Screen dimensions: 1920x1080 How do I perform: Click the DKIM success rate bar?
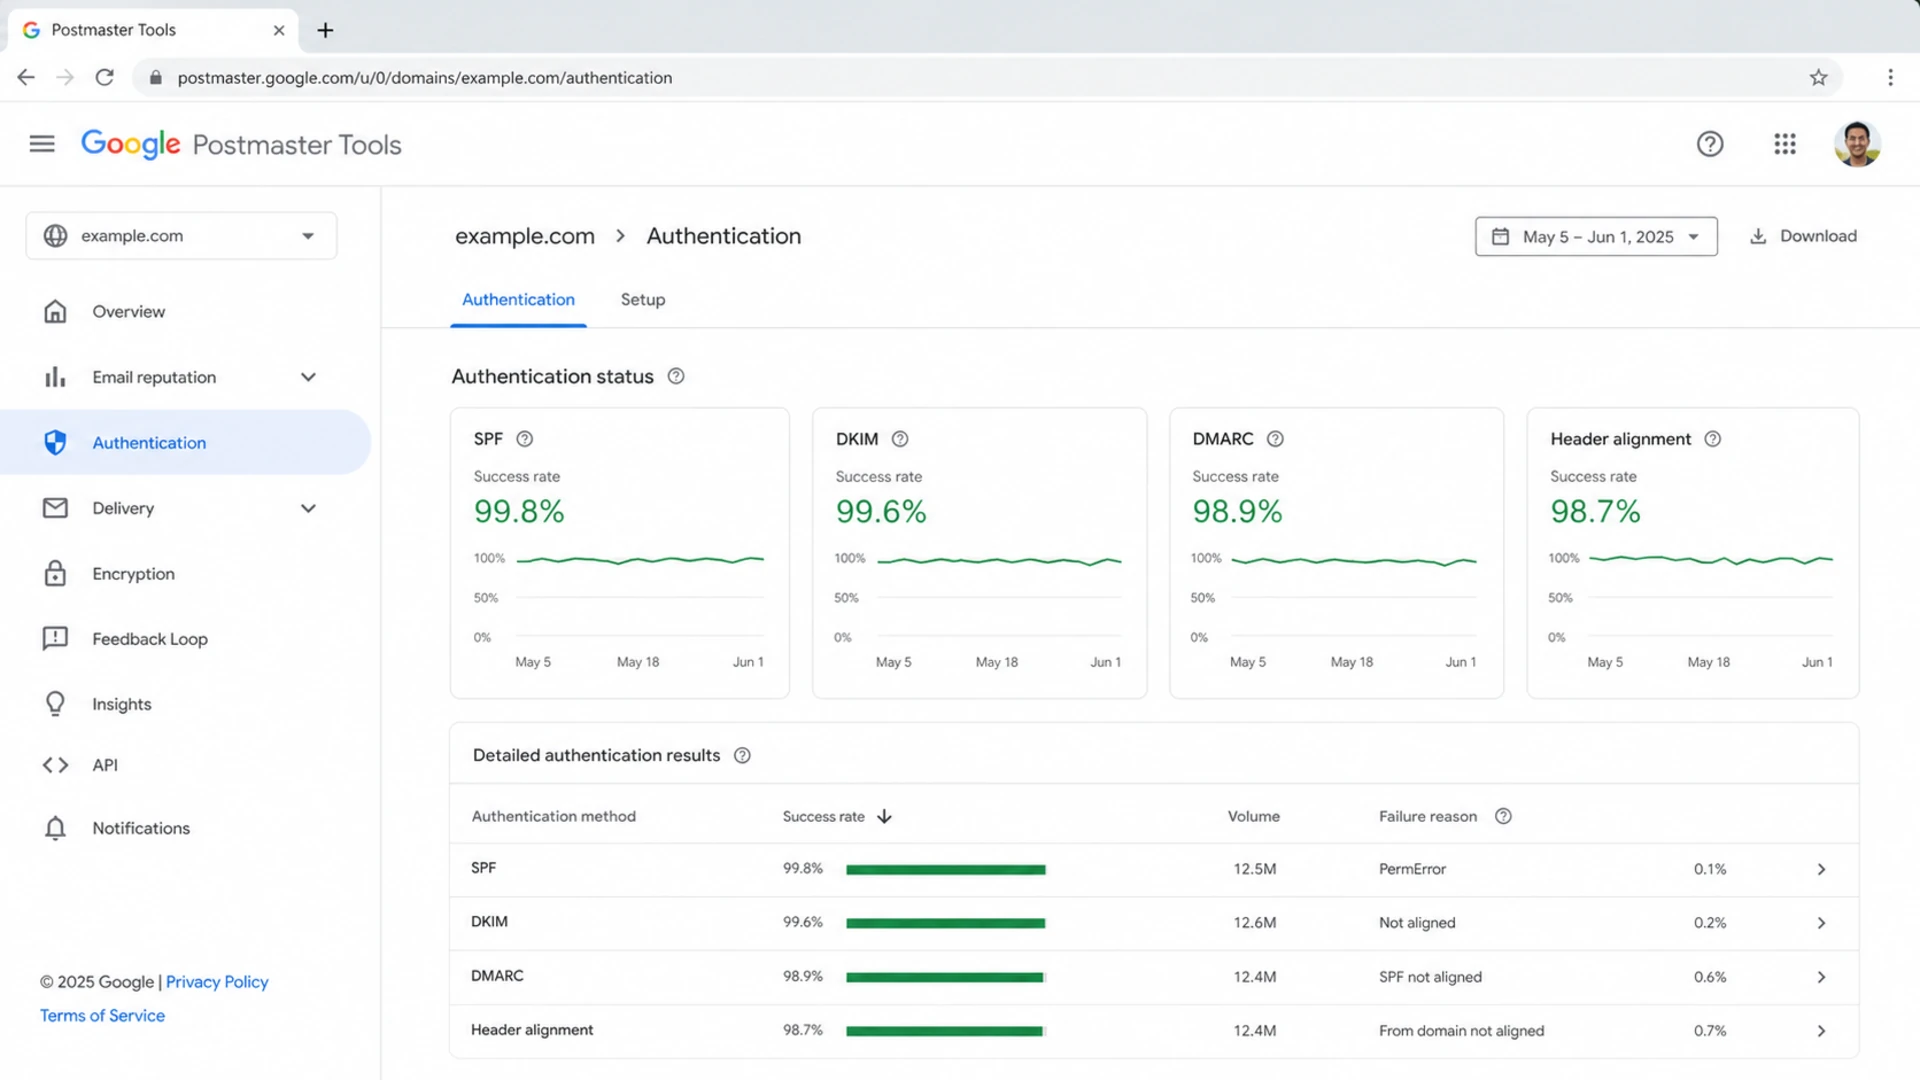tap(946, 923)
